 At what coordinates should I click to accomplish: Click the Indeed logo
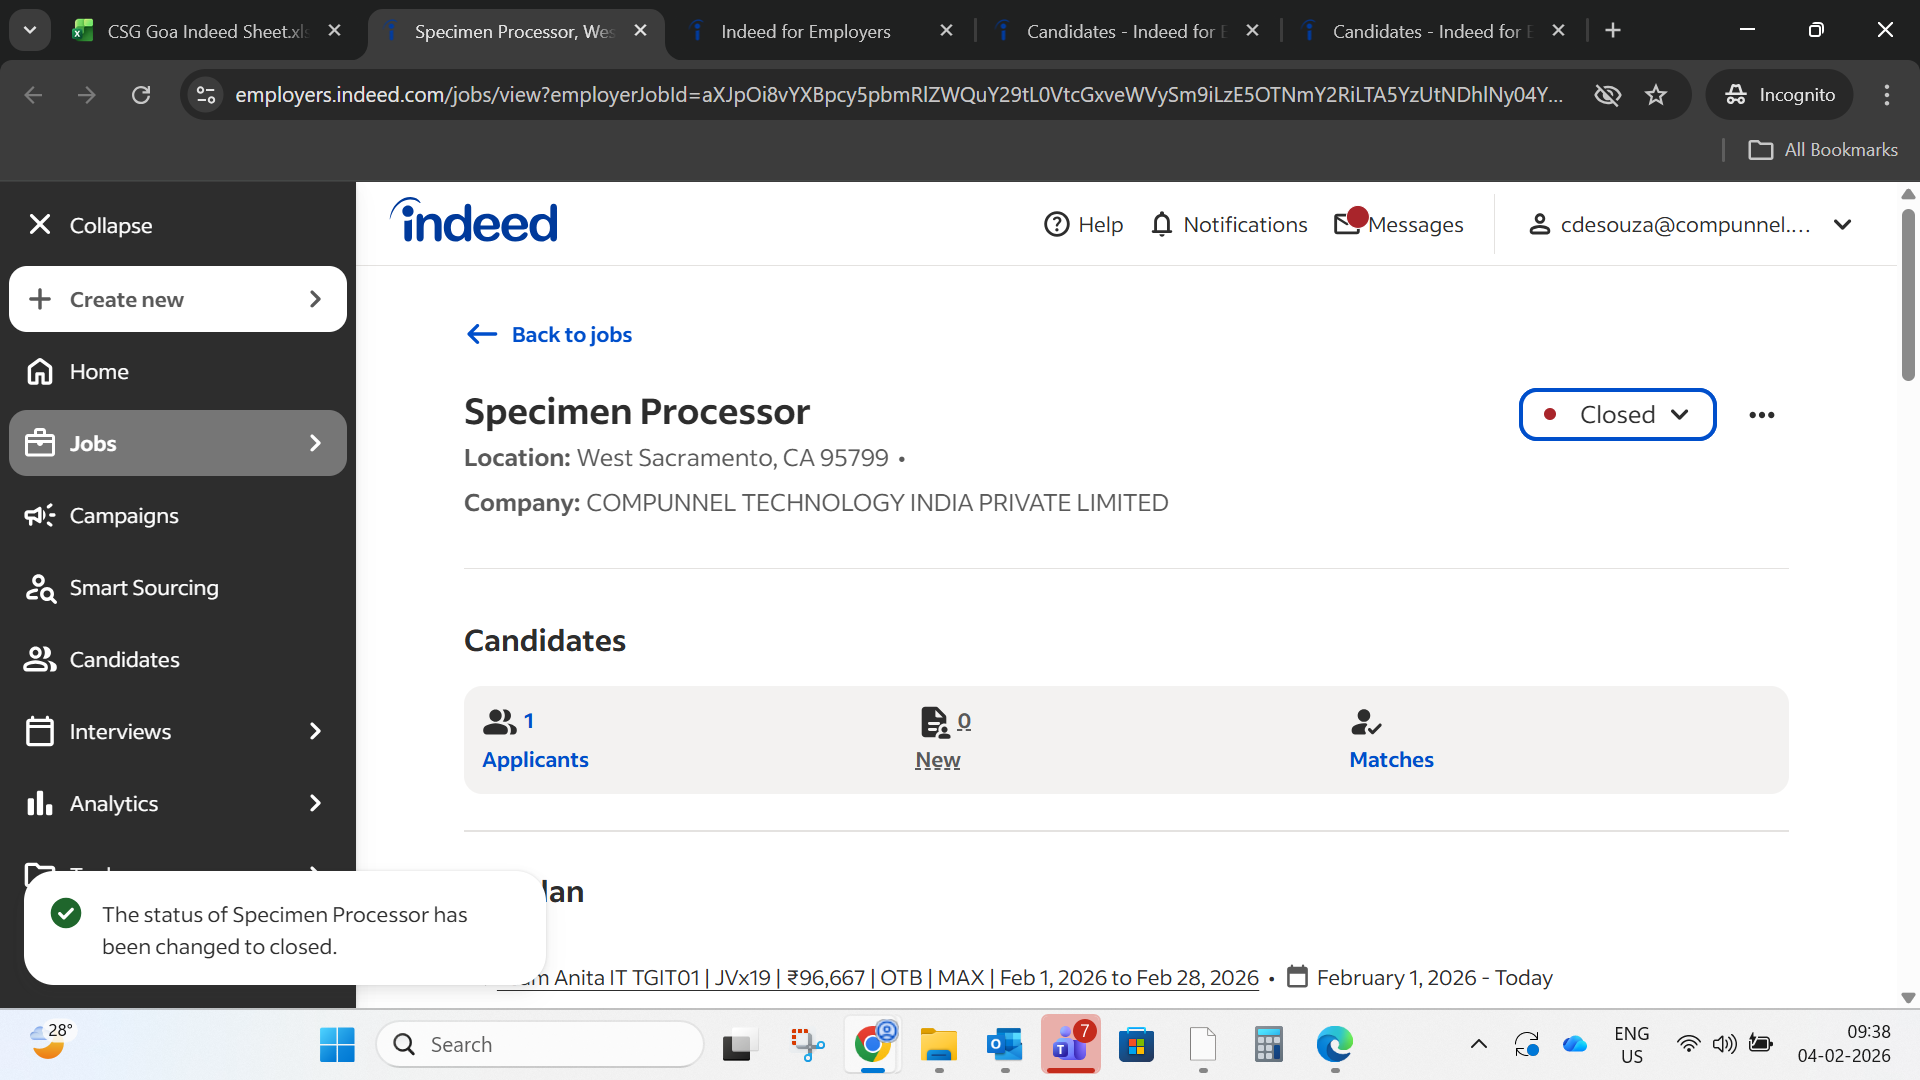[474, 222]
